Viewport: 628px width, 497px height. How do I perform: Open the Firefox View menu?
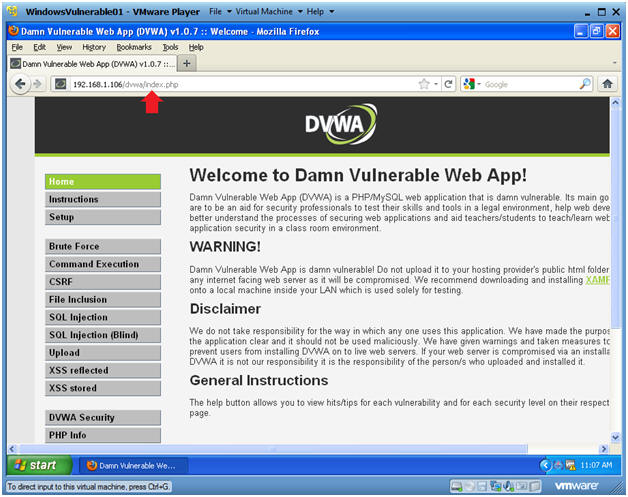coord(64,47)
